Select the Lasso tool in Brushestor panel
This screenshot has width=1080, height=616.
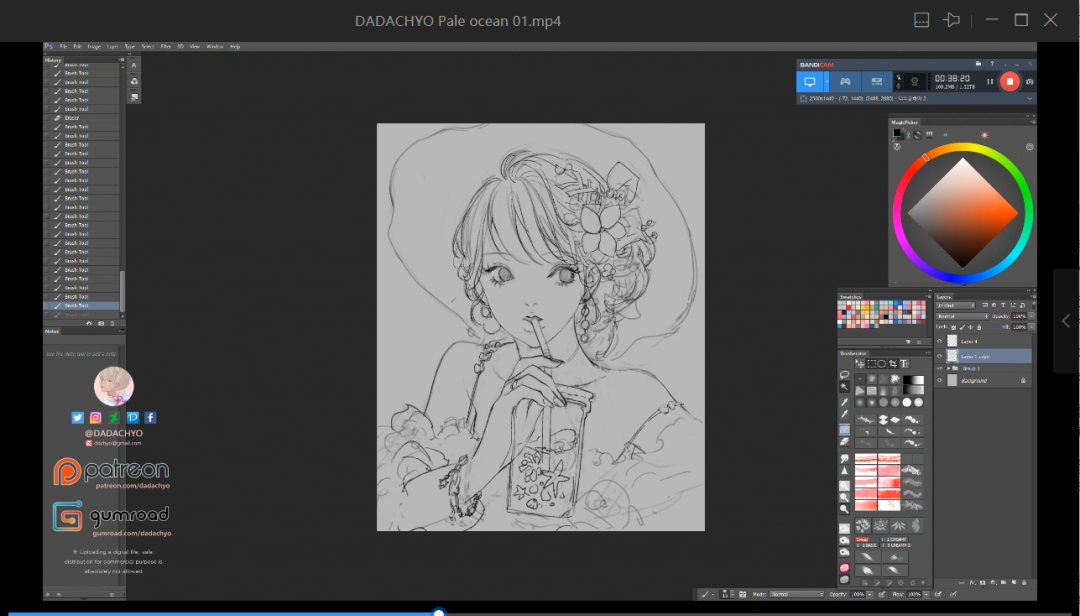(x=844, y=375)
